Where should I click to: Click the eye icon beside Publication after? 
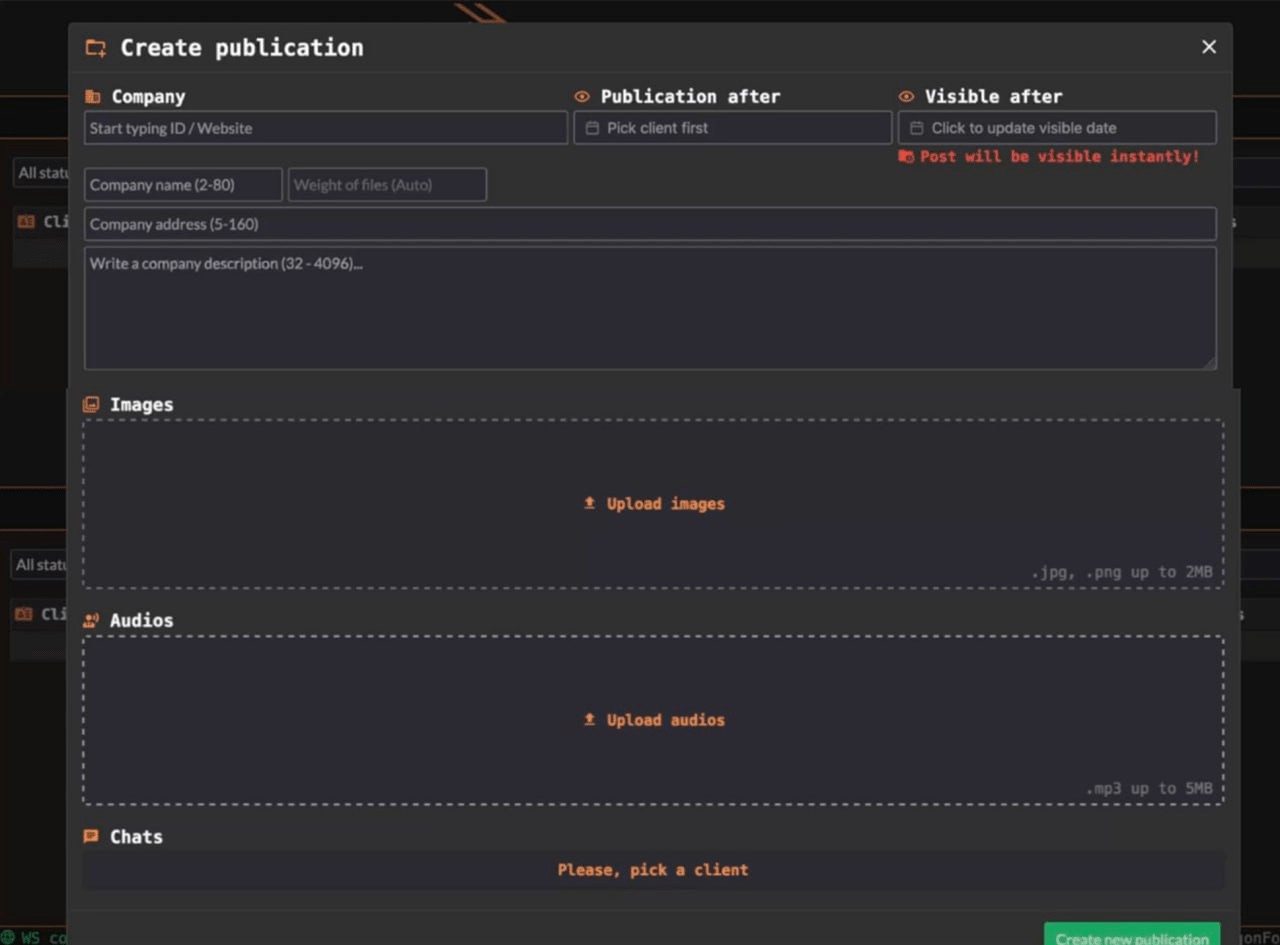coord(582,96)
